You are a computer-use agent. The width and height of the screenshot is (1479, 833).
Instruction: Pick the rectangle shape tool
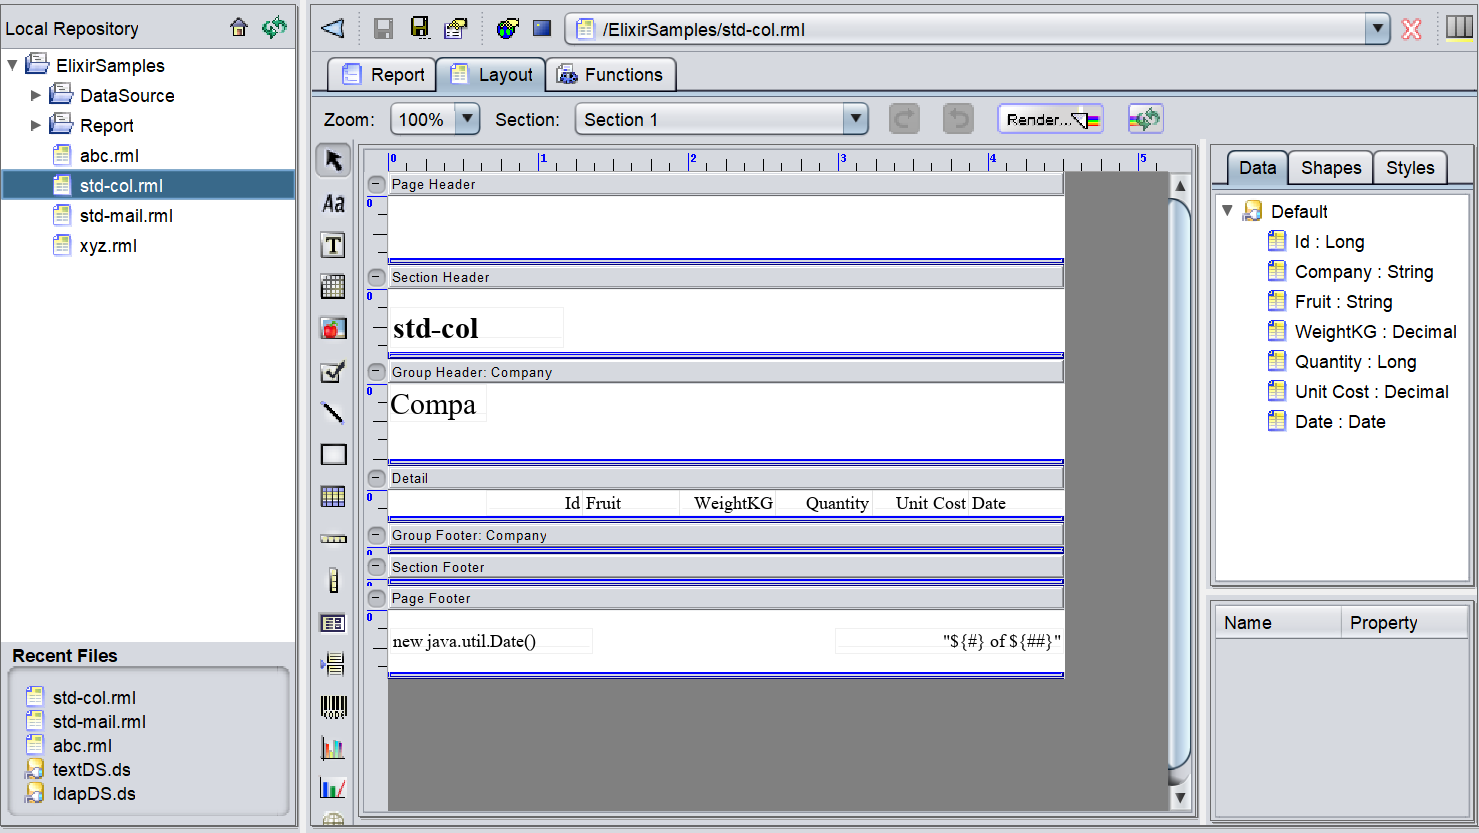point(333,455)
